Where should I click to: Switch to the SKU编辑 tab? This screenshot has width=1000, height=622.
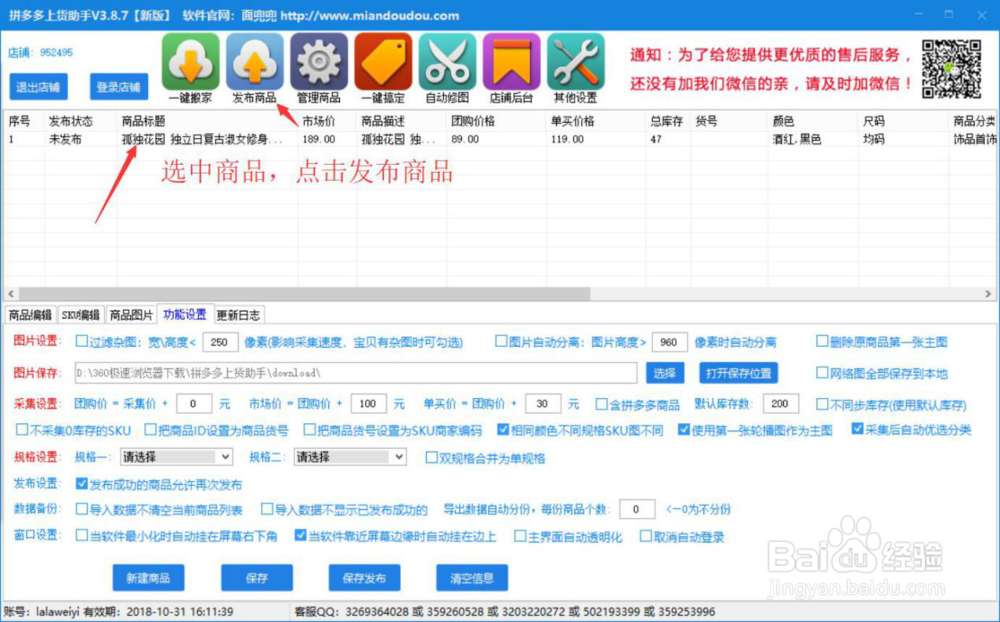click(x=80, y=315)
